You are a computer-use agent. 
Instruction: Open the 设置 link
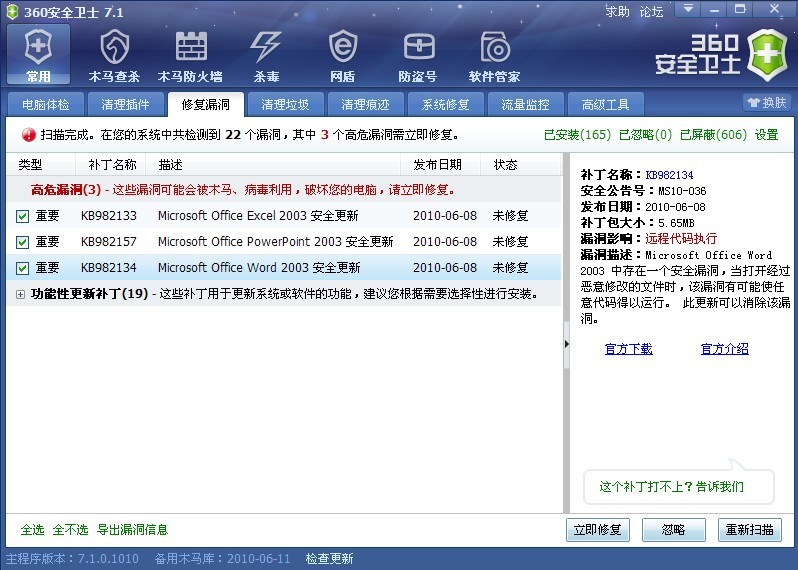(766, 135)
